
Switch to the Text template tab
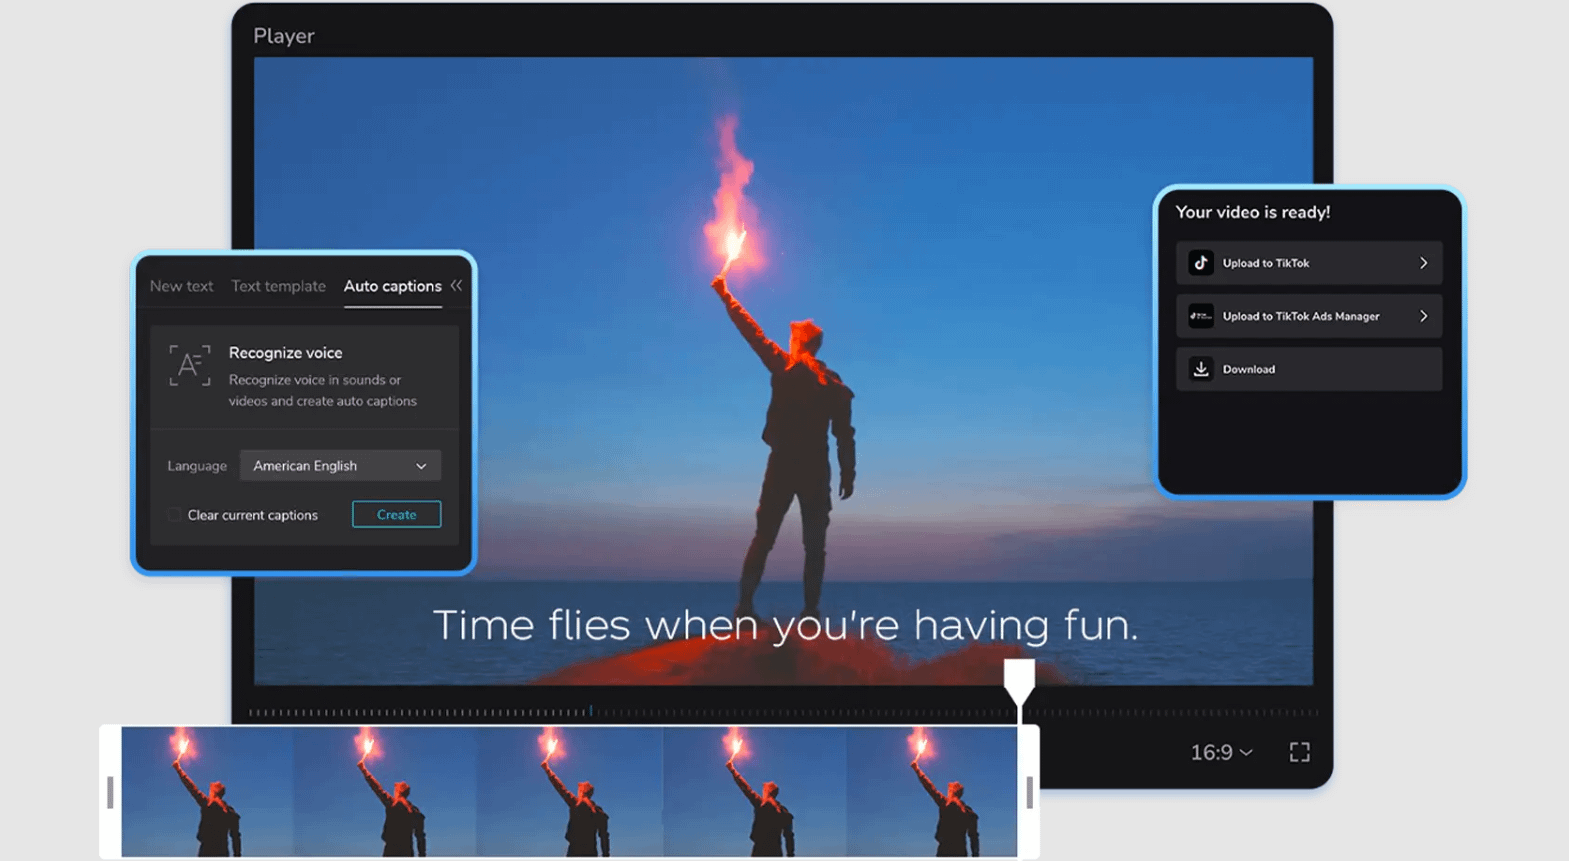pyautogui.click(x=278, y=286)
